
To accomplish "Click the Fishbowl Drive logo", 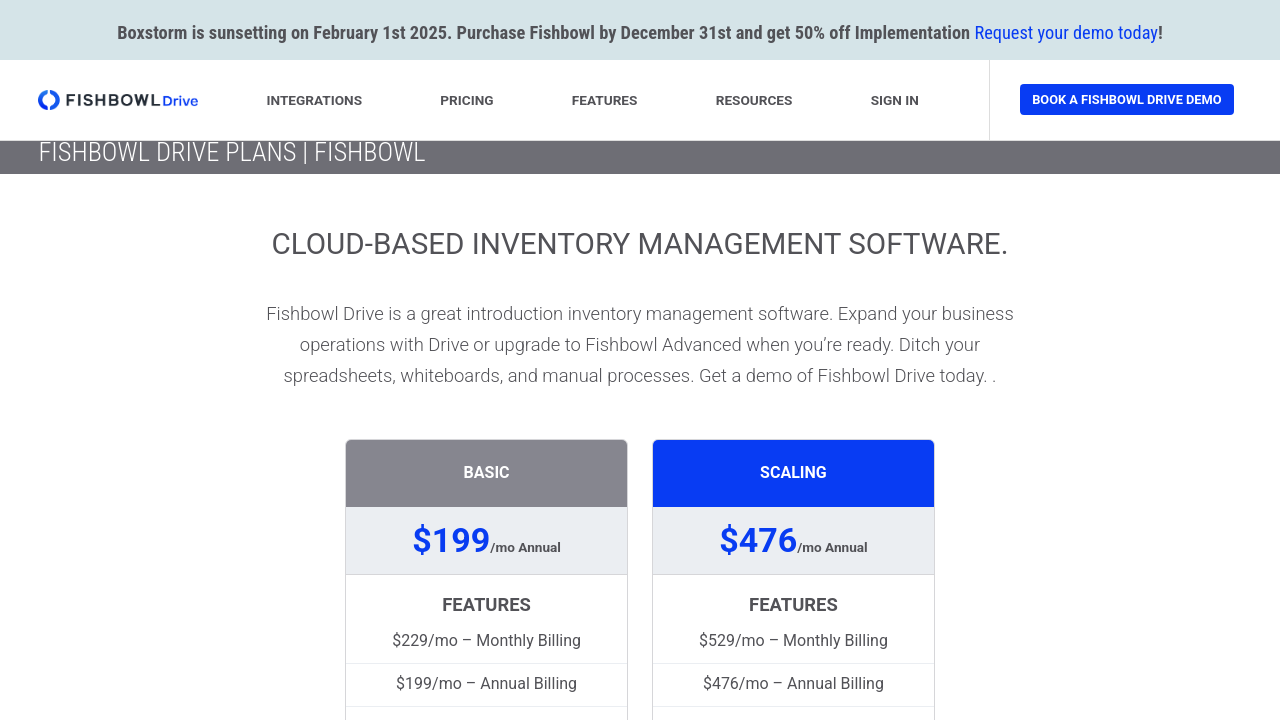I will pos(118,100).
